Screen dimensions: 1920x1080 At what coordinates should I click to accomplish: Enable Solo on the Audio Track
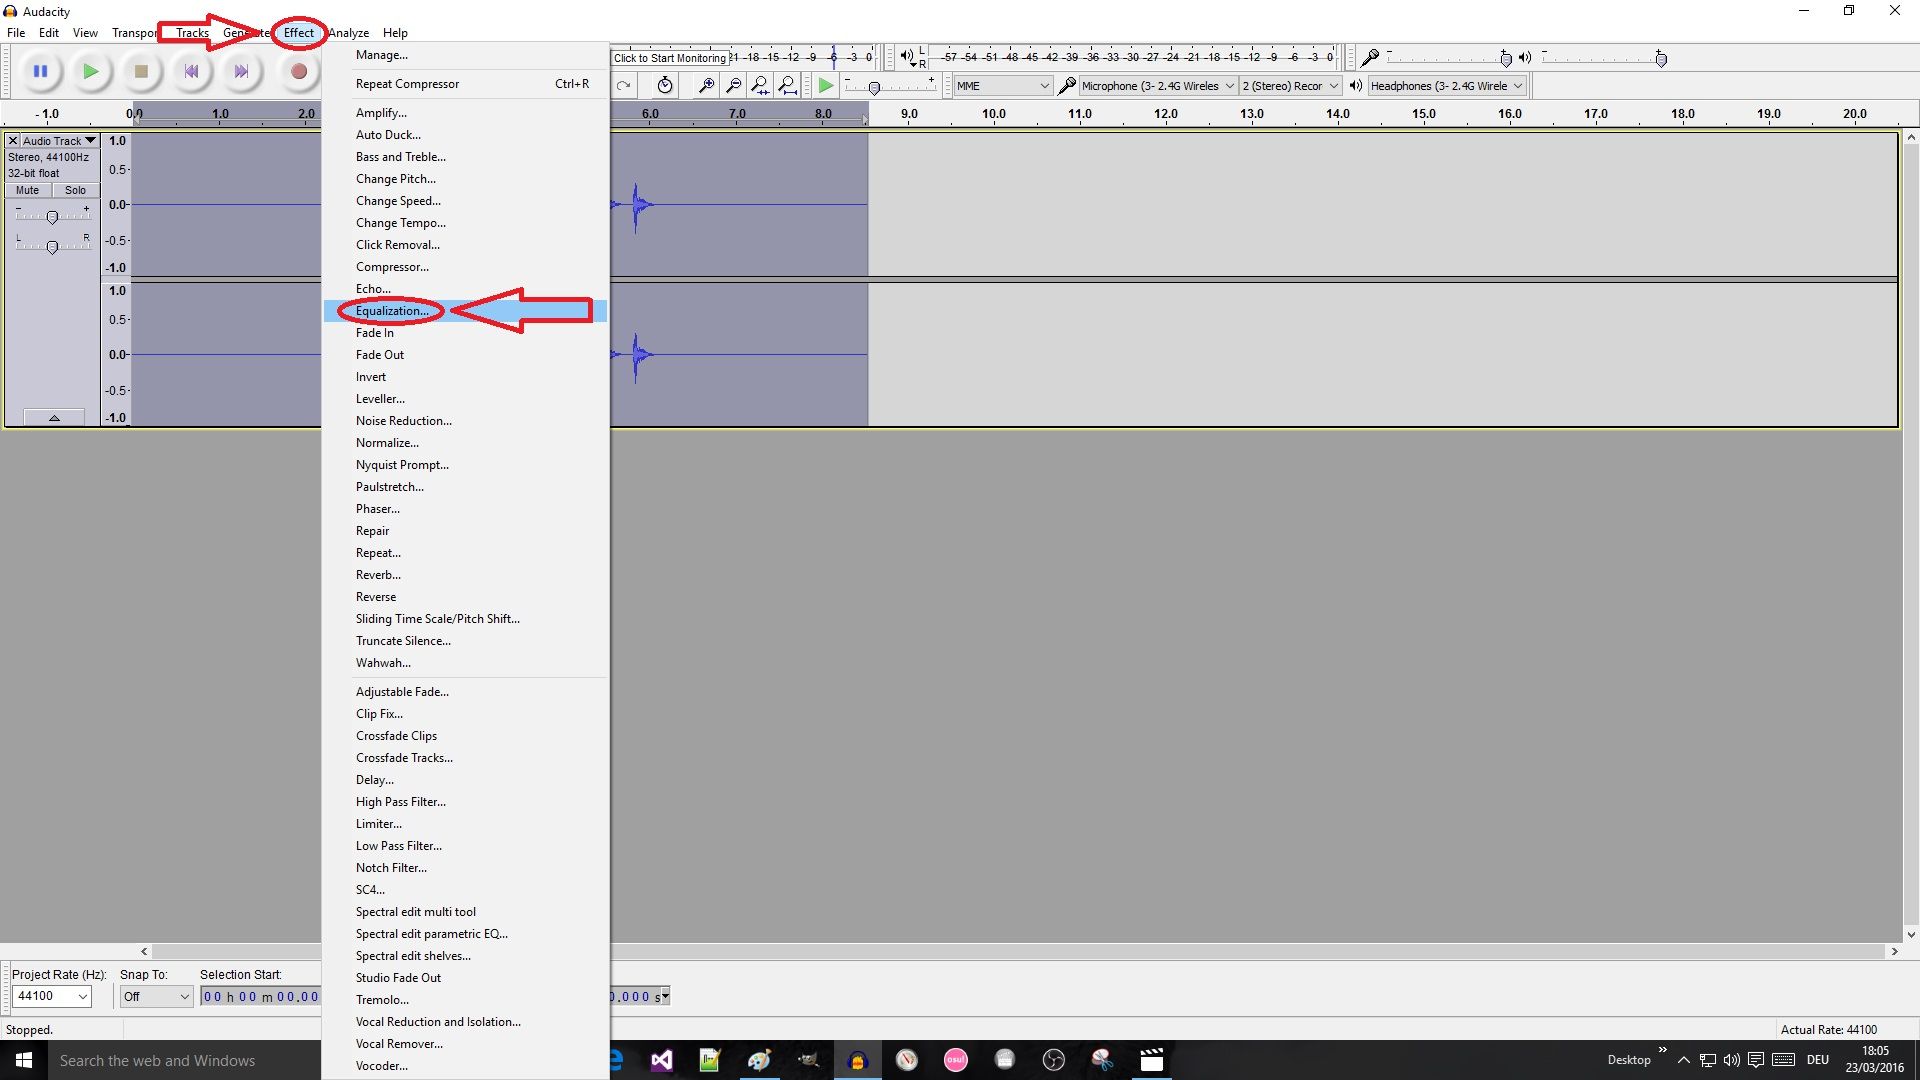[75, 190]
